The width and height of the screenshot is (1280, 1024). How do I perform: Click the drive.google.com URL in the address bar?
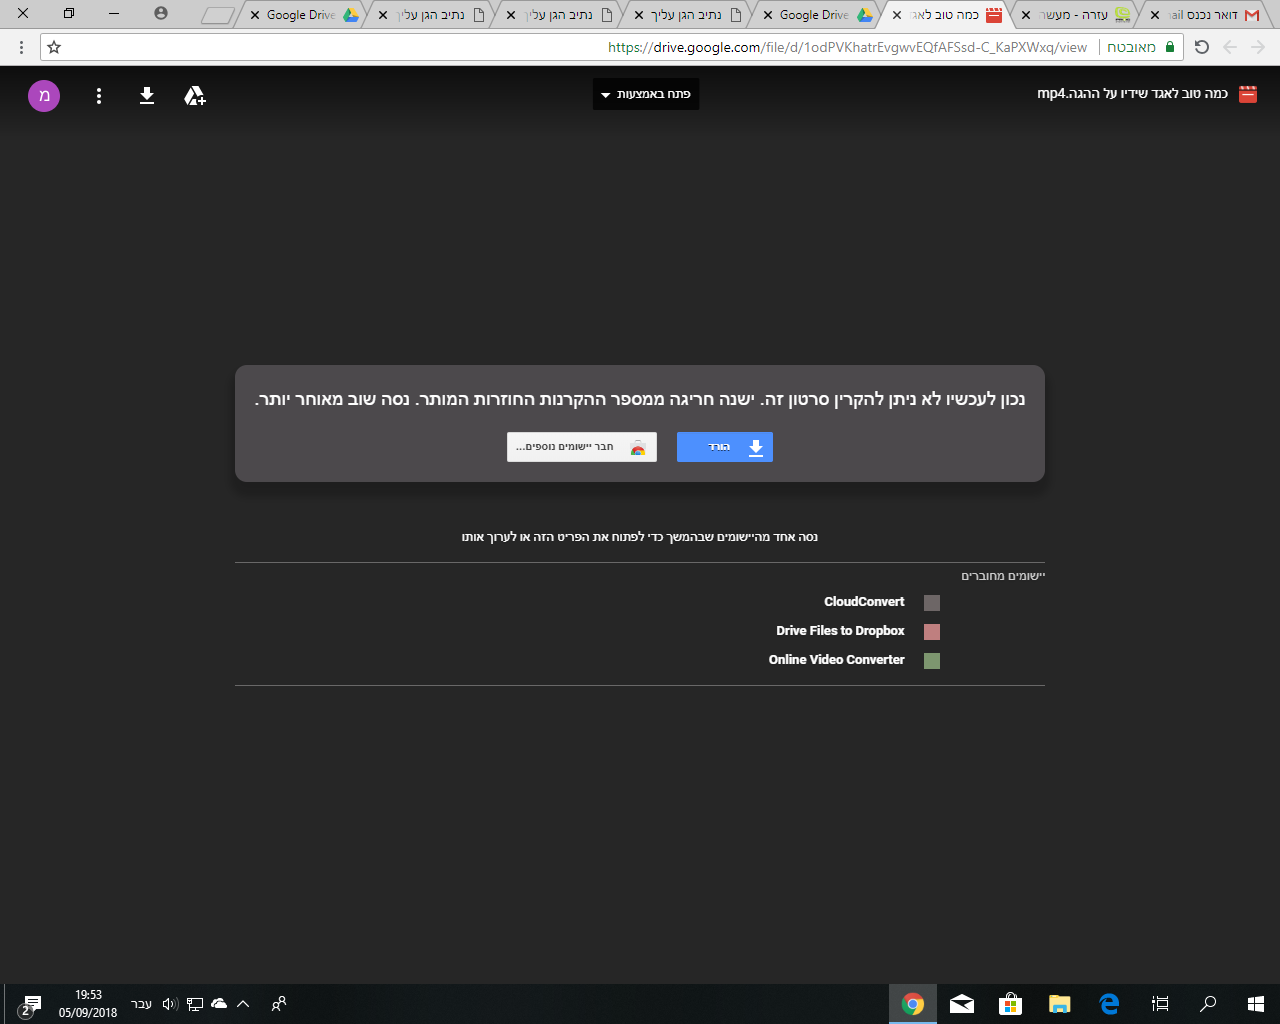(x=847, y=47)
